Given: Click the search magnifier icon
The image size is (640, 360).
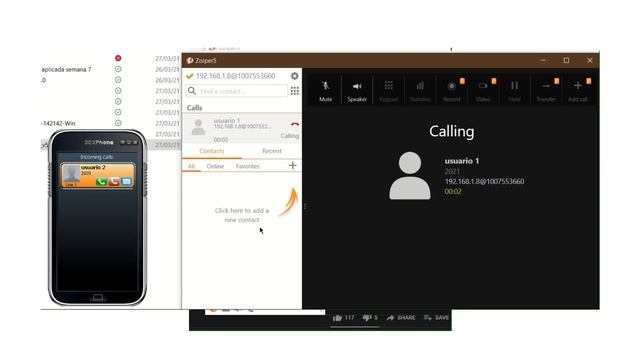Looking at the screenshot, I should pyautogui.click(x=192, y=91).
